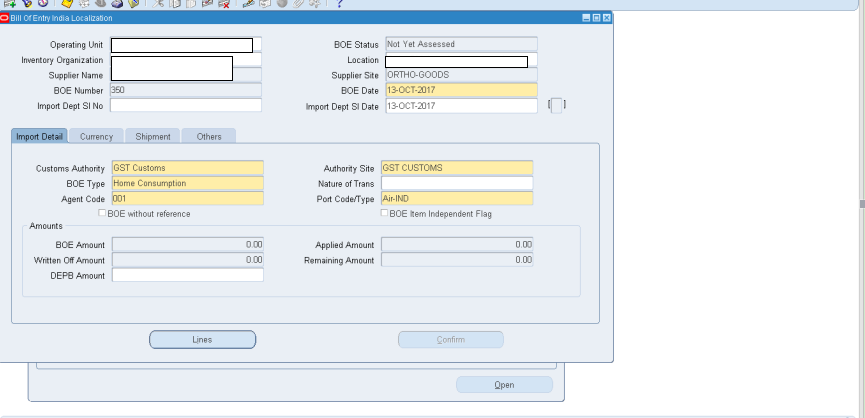The height and width of the screenshot is (418, 865).
Task: Click Open button in the background window
Action: 504,385
